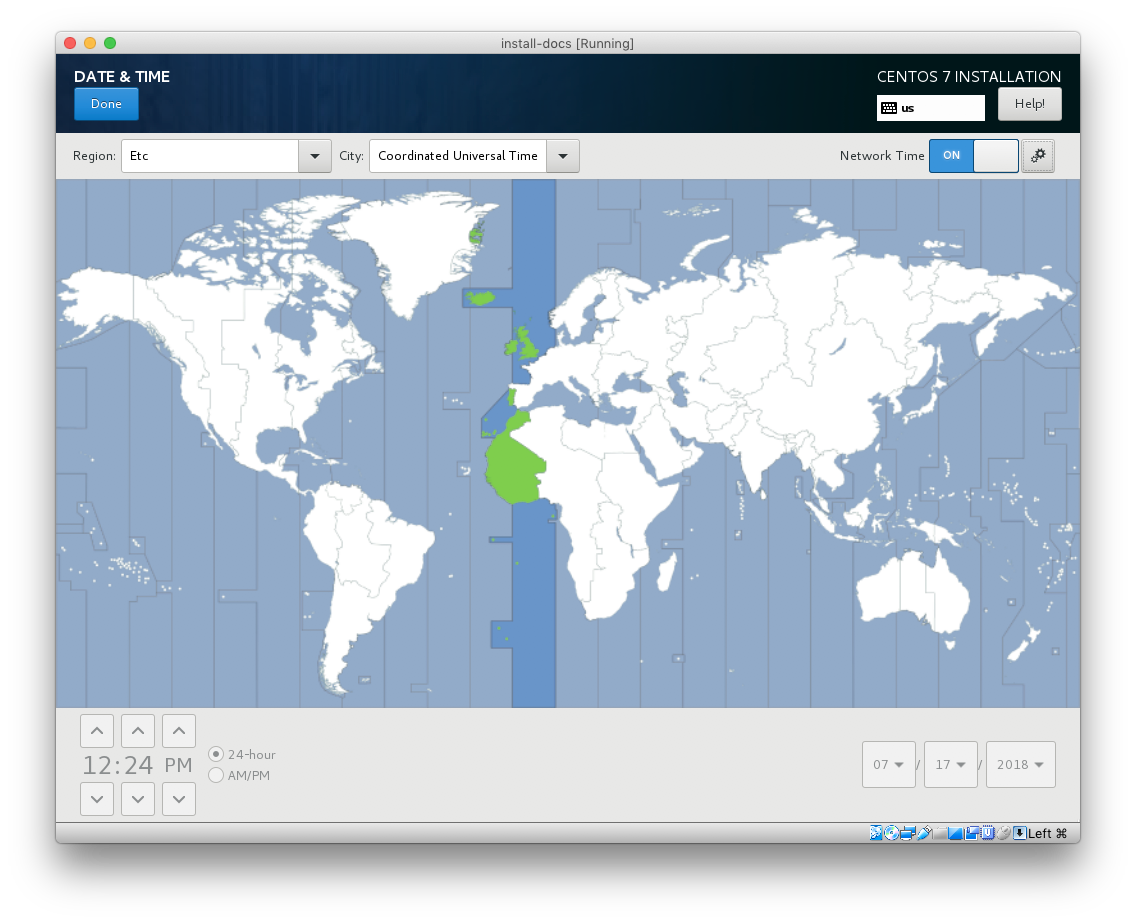
Task: Click the 'DATE & TIME' heading
Action: coord(122,77)
